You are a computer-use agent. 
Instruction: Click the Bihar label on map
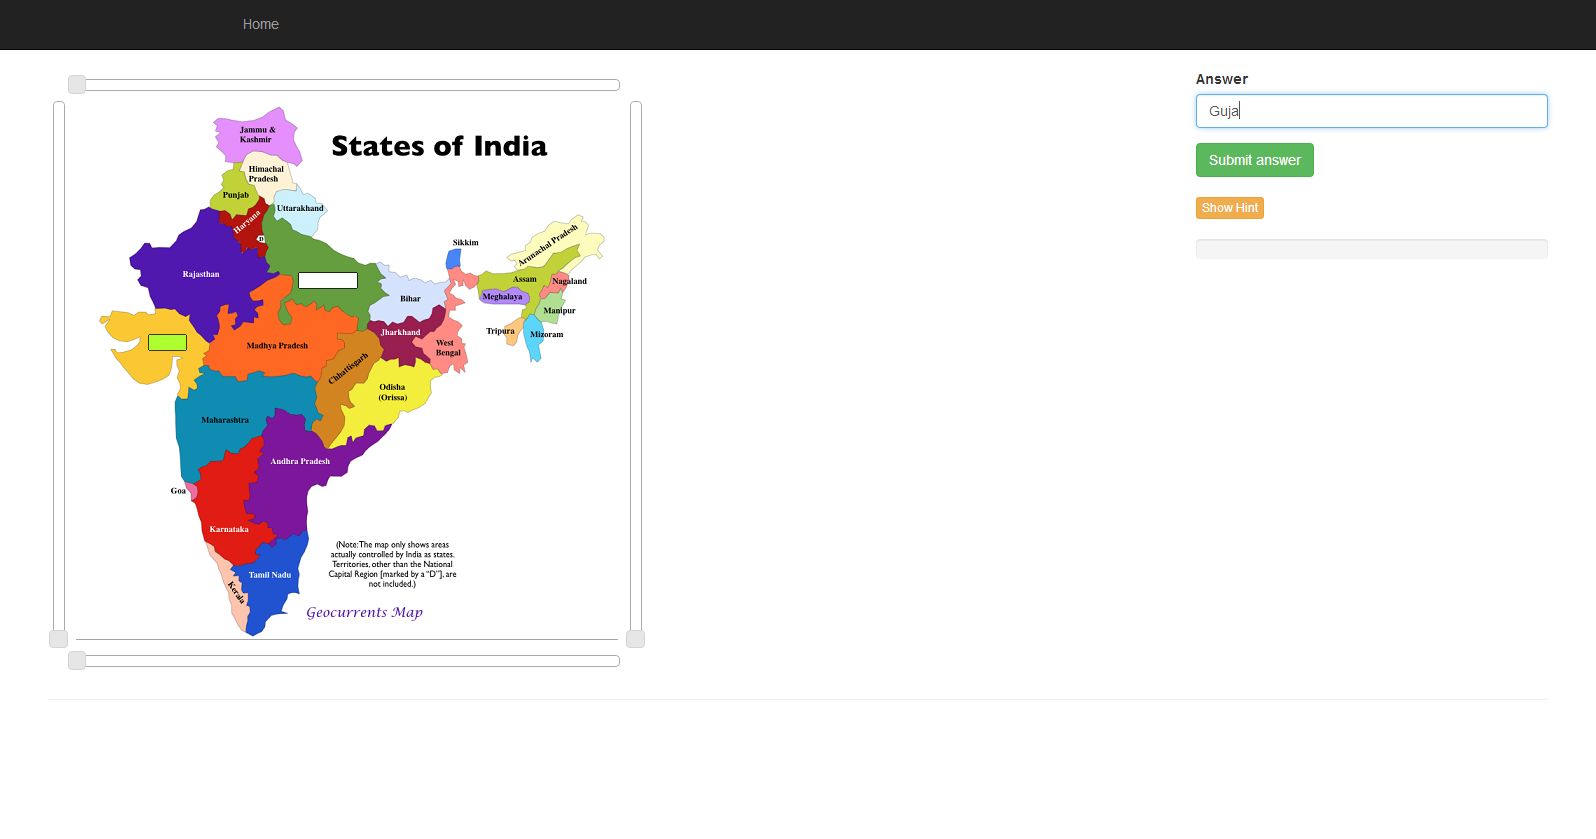410,299
